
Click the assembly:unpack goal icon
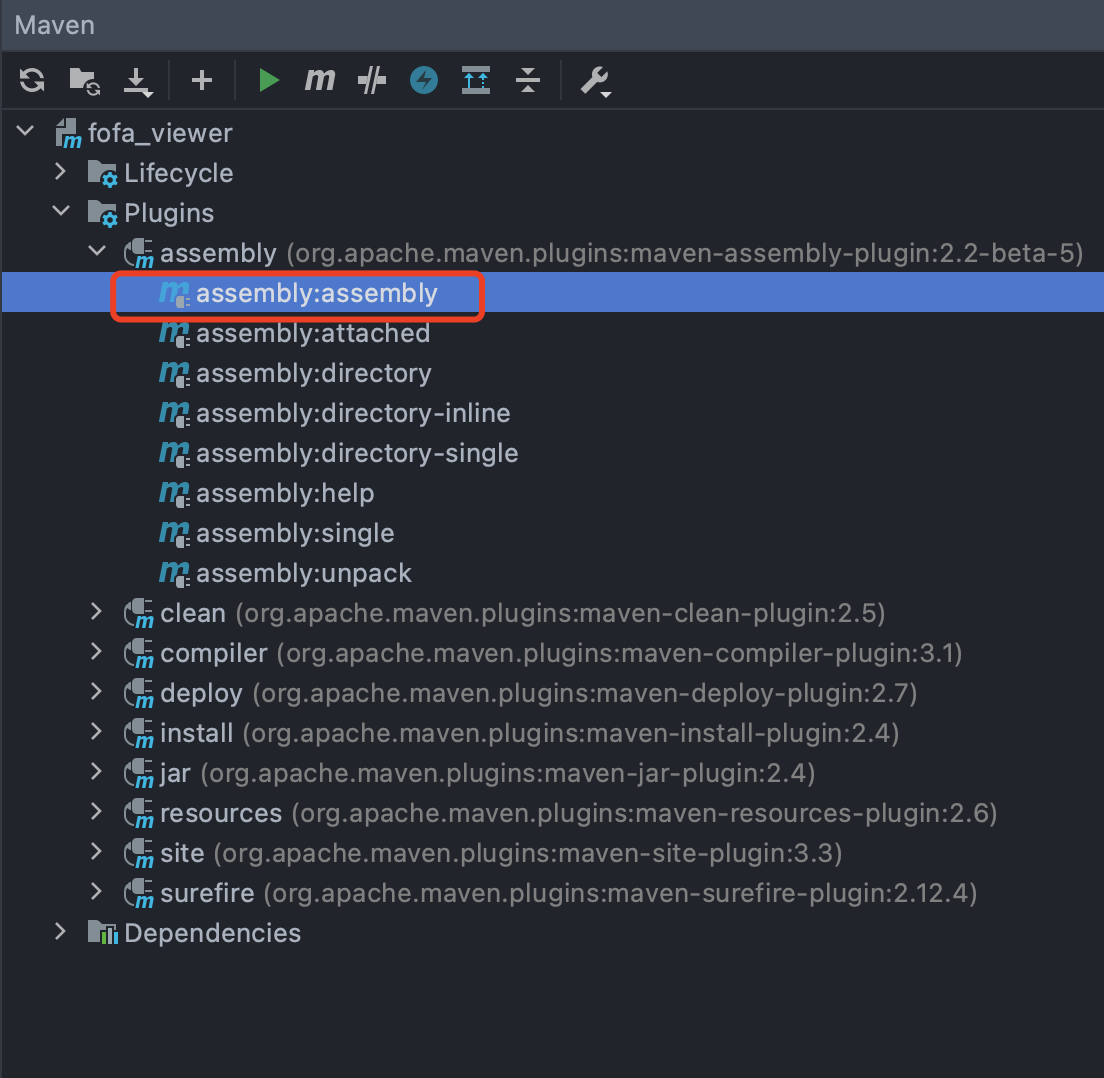click(175, 574)
